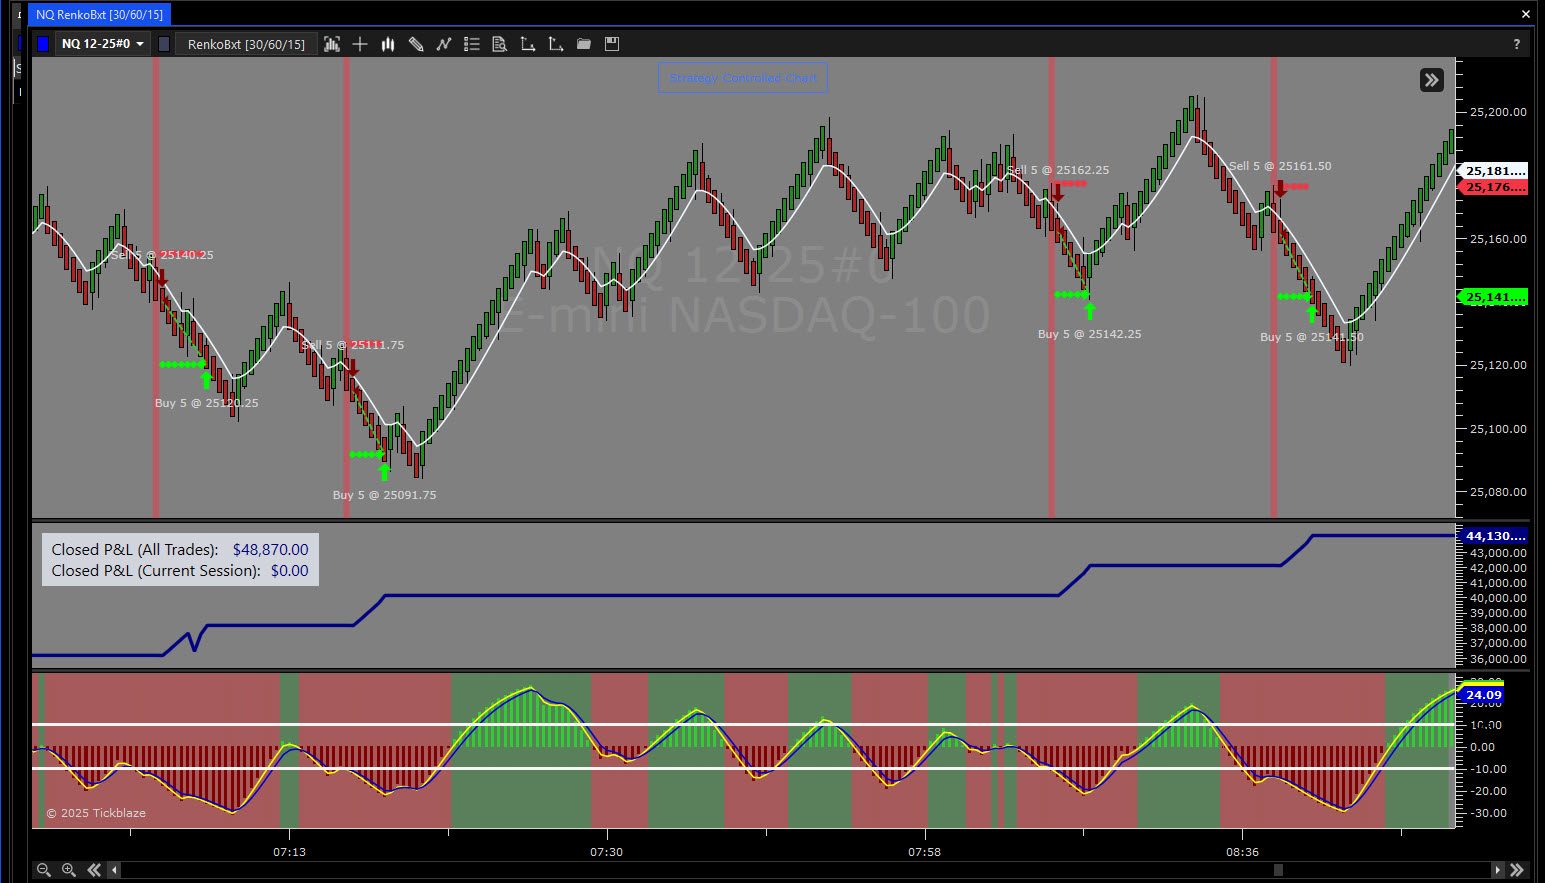
Task: Zoom out using the minus magnifier button
Action: coord(43,870)
